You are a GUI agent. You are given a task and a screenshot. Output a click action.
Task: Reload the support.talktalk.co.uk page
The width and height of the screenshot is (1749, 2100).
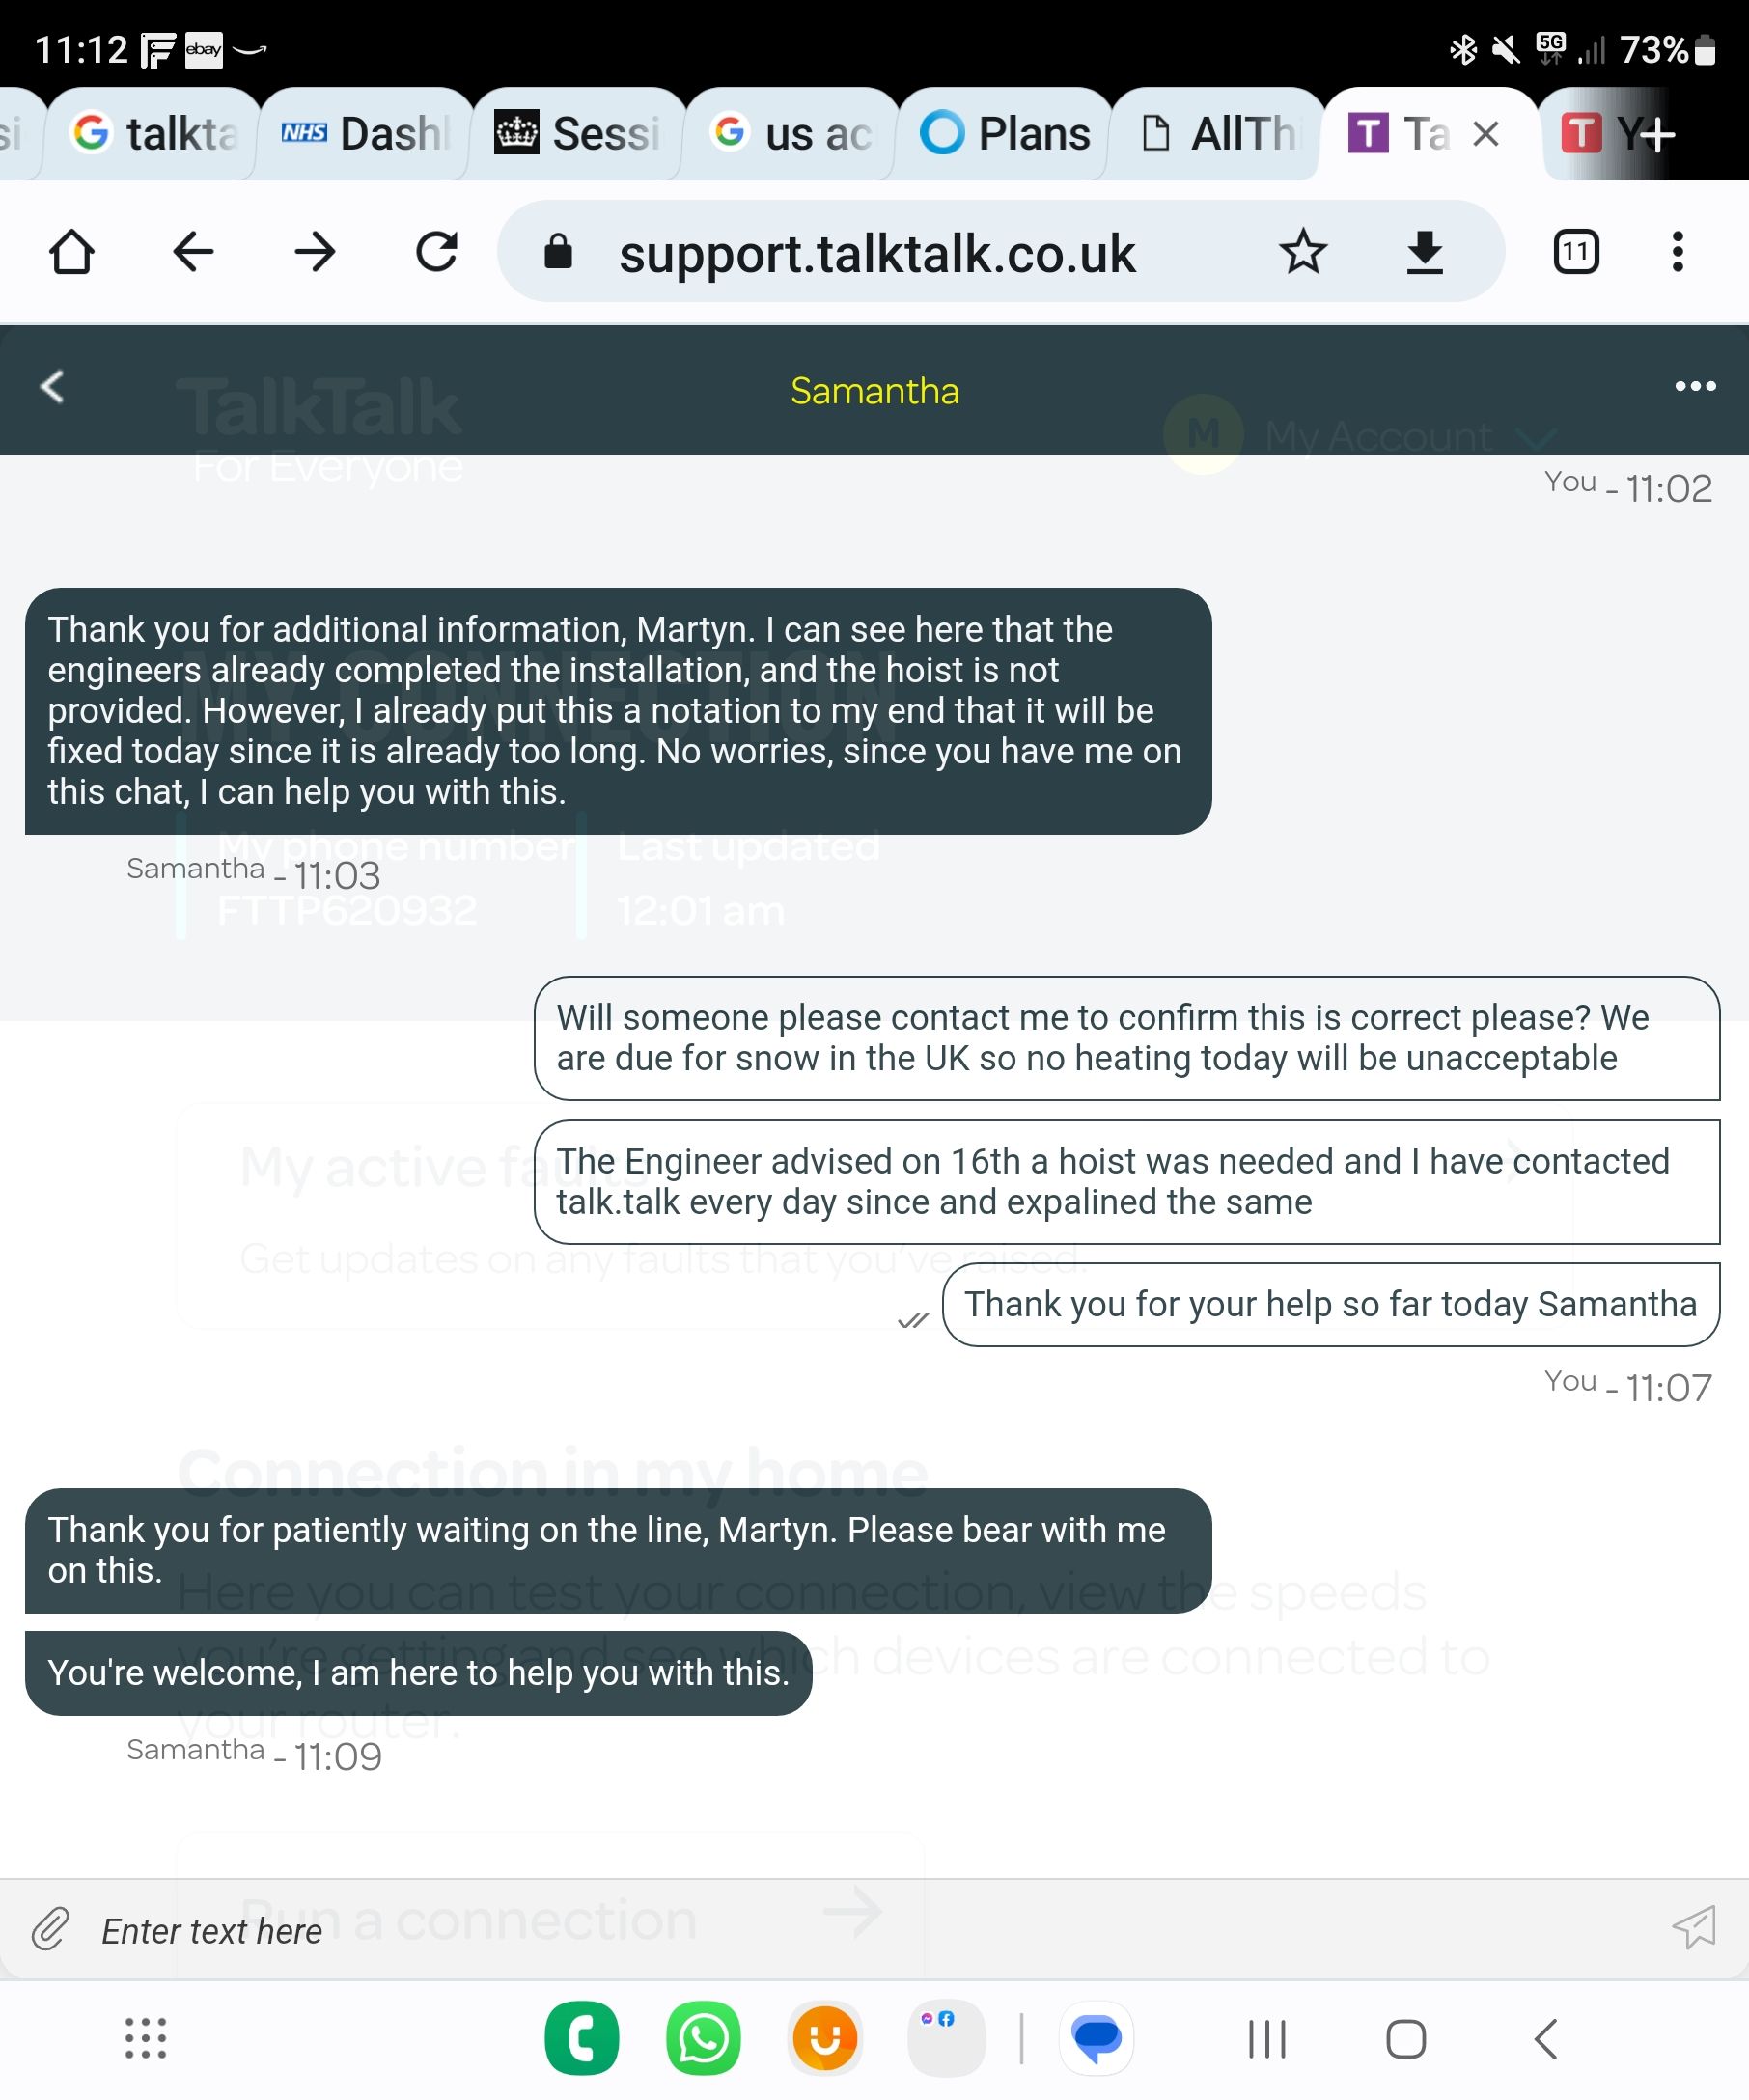pos(437,252)
